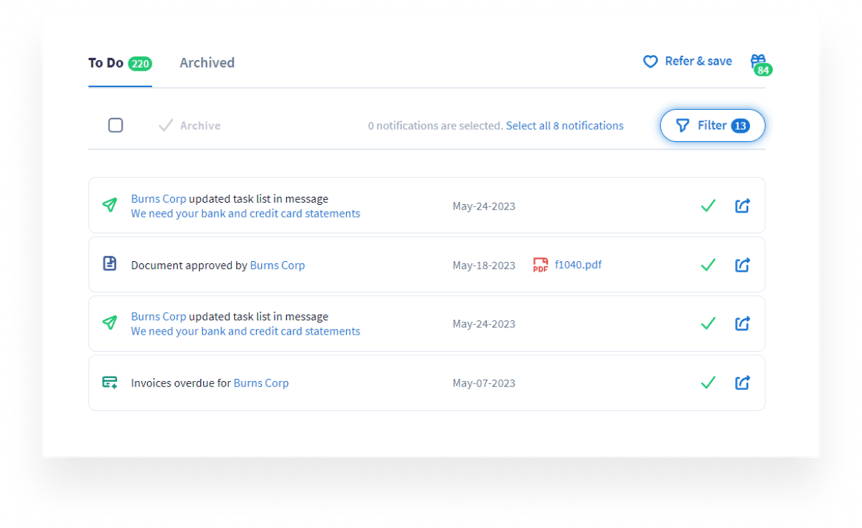Screen dimensions: 862x528
Task: Open Invoices overdue notification via external-link icon
Action: 743,383
